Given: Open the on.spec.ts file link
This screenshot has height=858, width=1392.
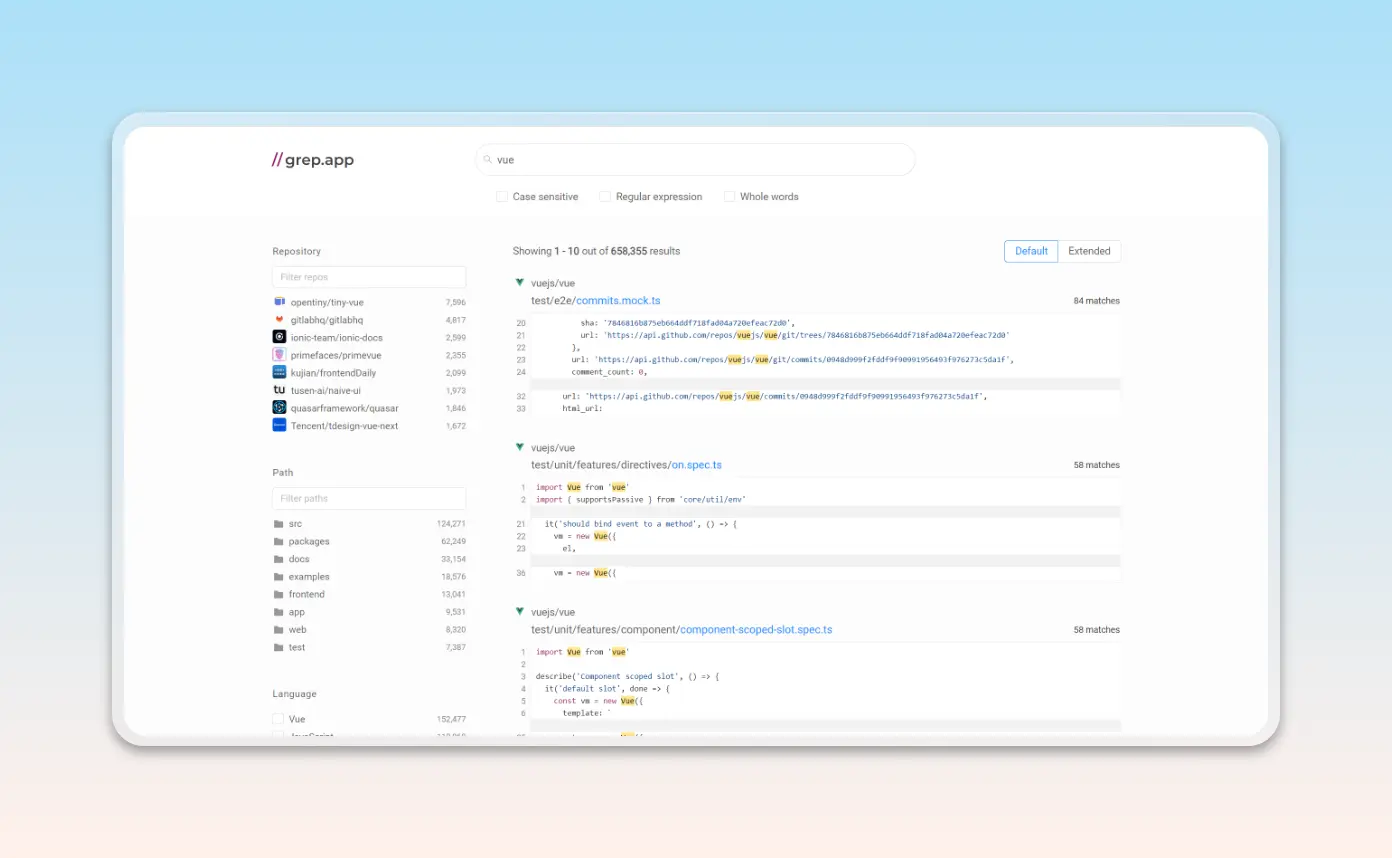Looking at the screenshot, I should [x=696, y=465].
